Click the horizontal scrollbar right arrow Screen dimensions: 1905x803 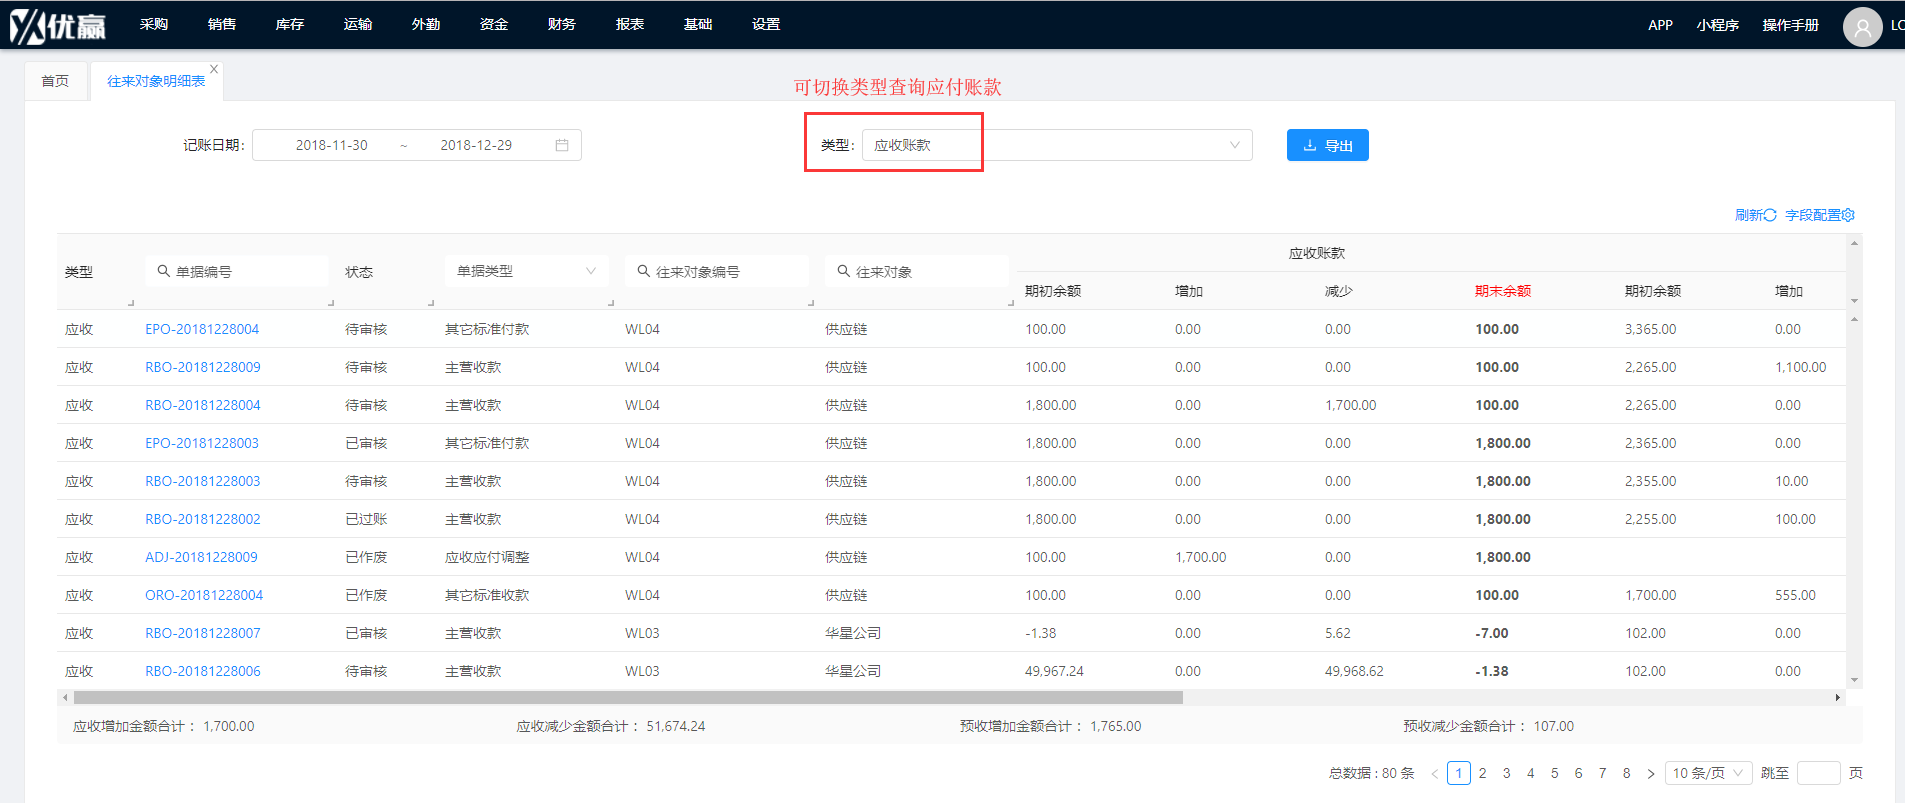pos(1838,697)
